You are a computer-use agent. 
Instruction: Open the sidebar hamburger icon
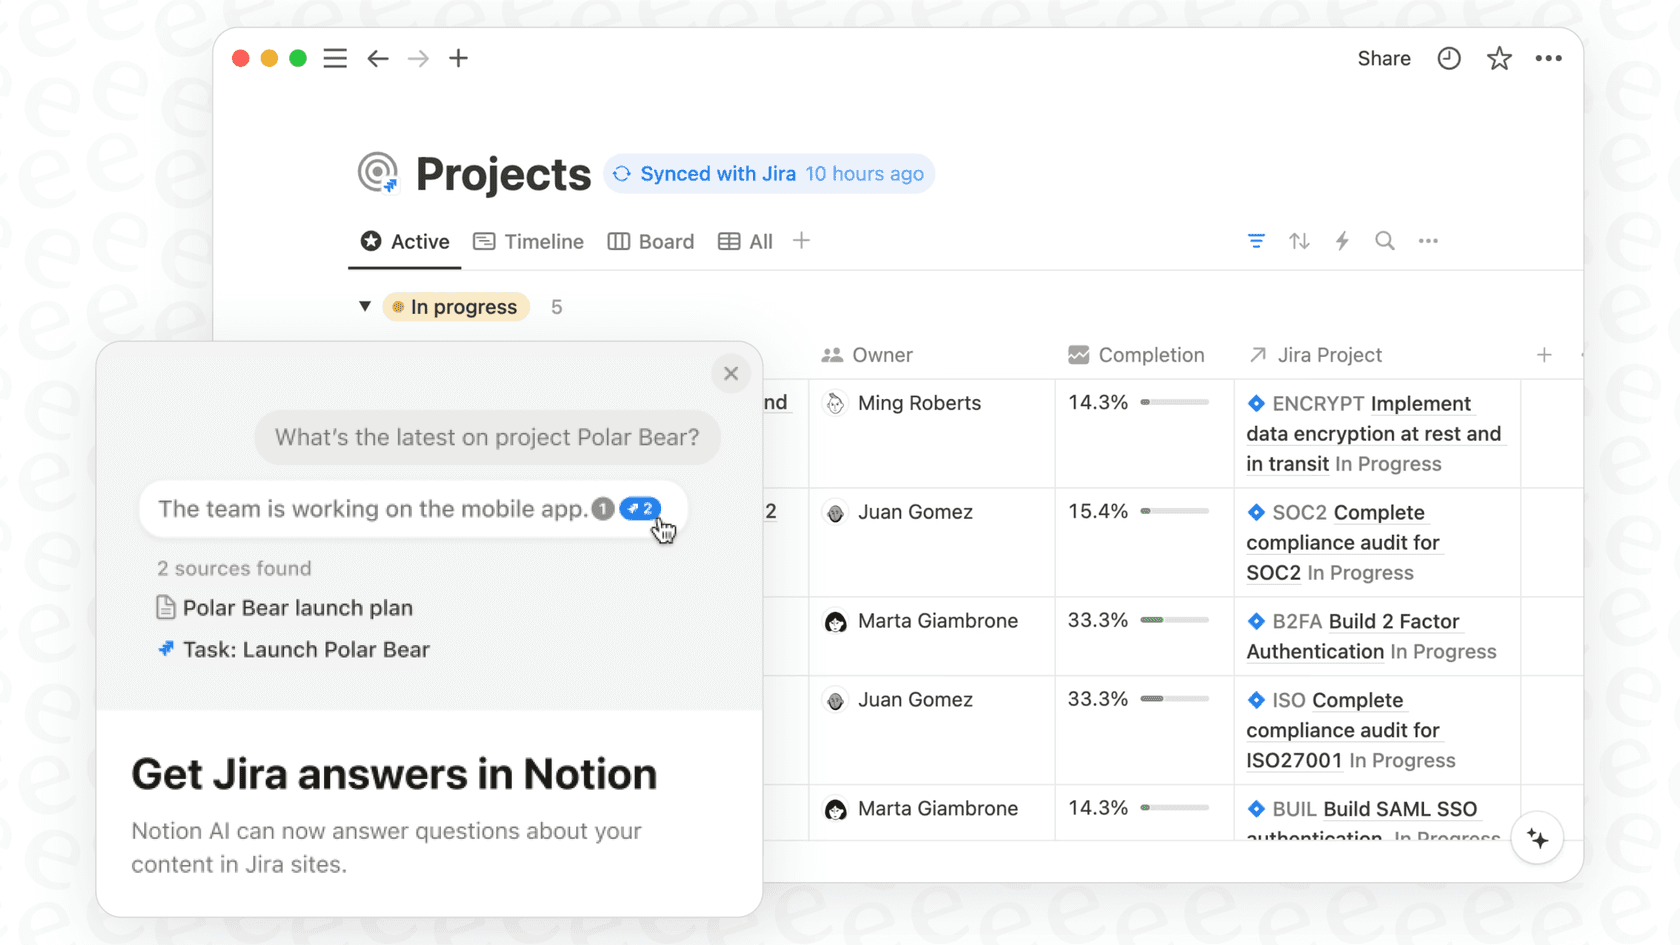(335, 58)
